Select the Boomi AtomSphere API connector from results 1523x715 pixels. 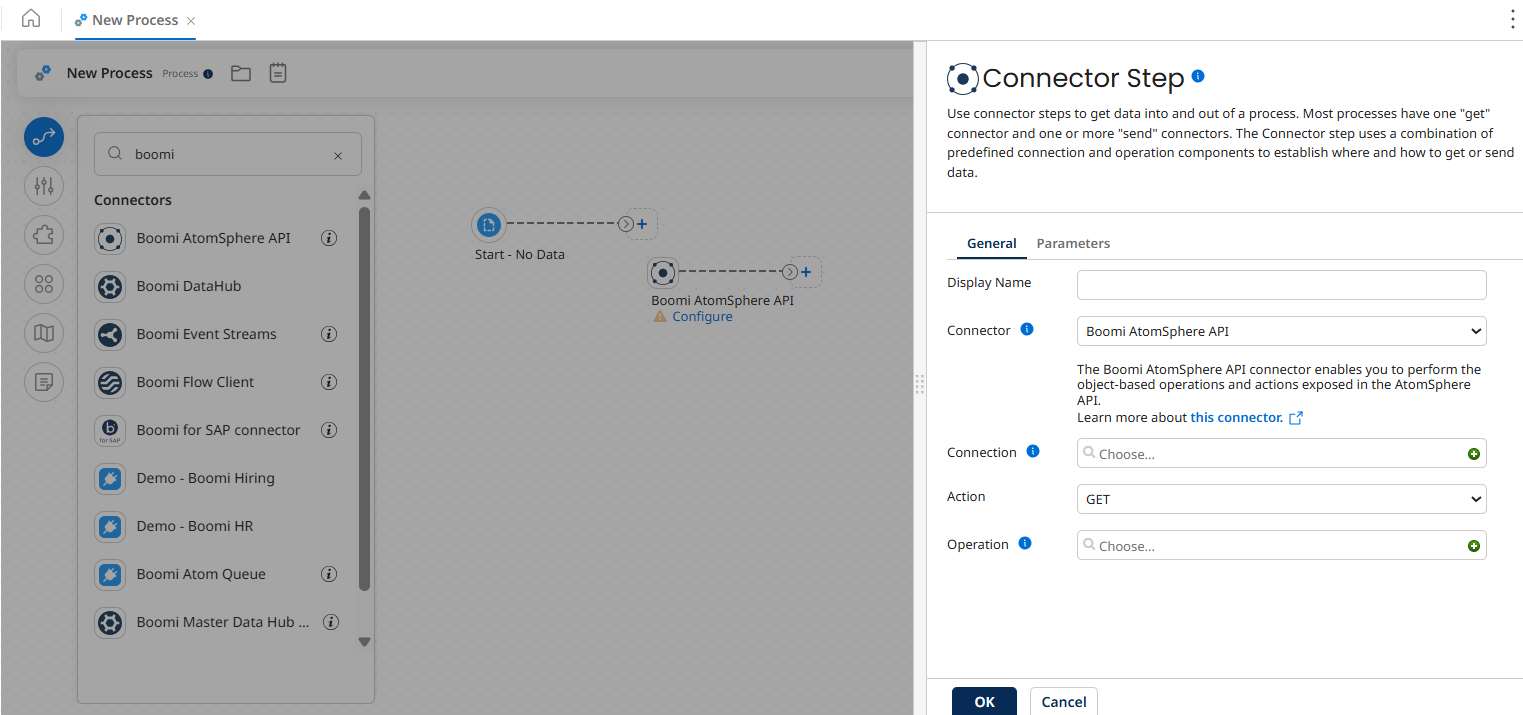[x=214, y=238]
